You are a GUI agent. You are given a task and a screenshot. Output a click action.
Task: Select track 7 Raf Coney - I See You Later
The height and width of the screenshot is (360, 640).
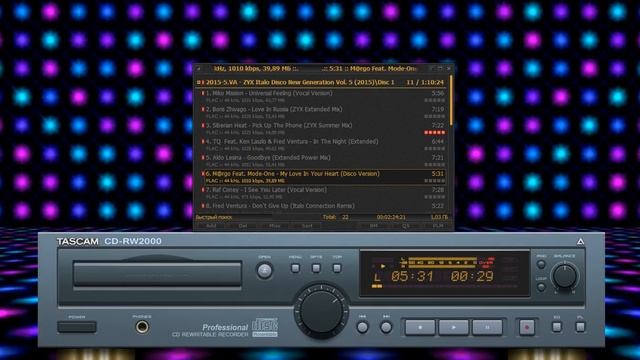tap(323, 193)
